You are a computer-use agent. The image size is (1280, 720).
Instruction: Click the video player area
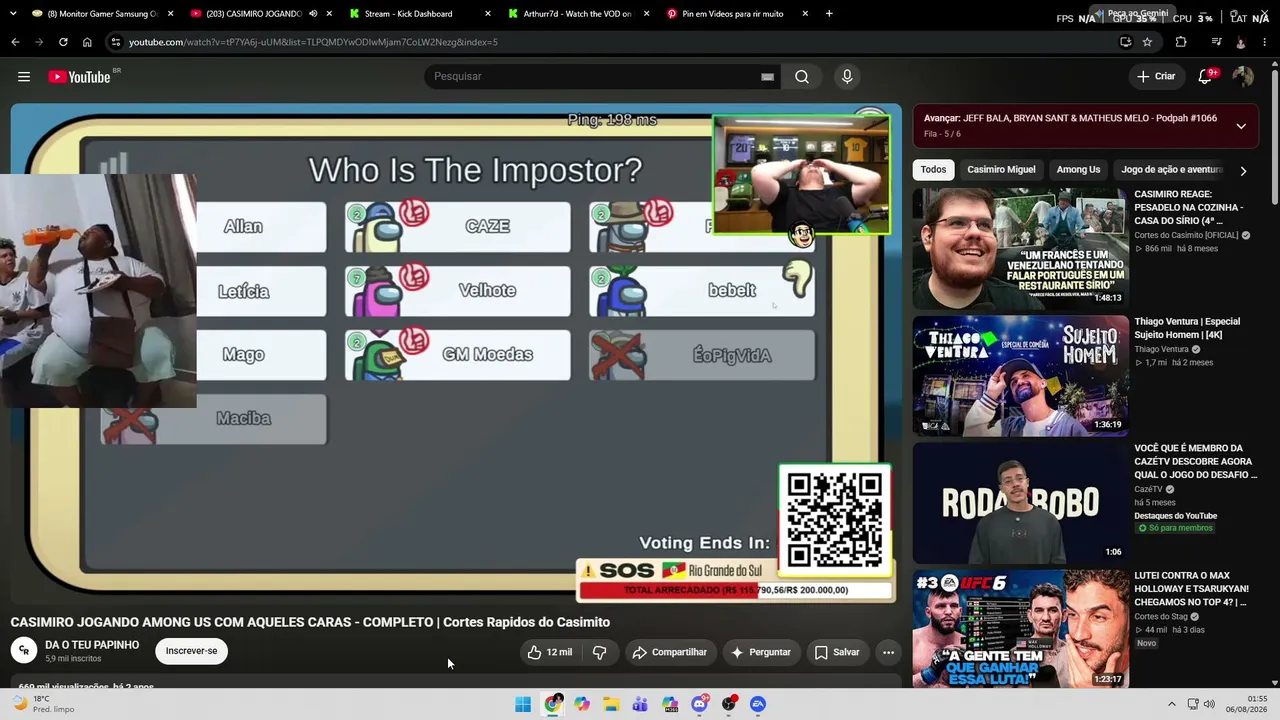(x=456, y=354)
